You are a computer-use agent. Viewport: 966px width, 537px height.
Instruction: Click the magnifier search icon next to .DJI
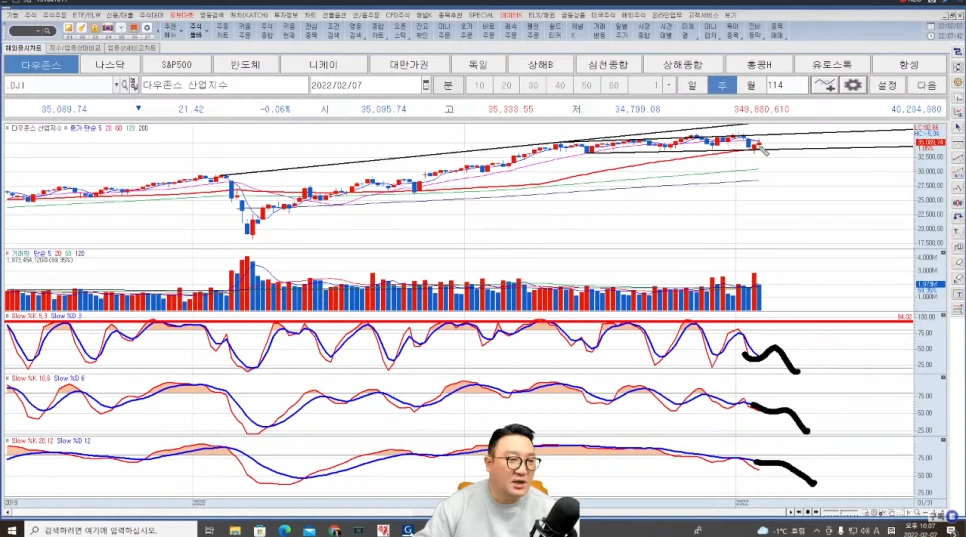[x=124, y=85]
